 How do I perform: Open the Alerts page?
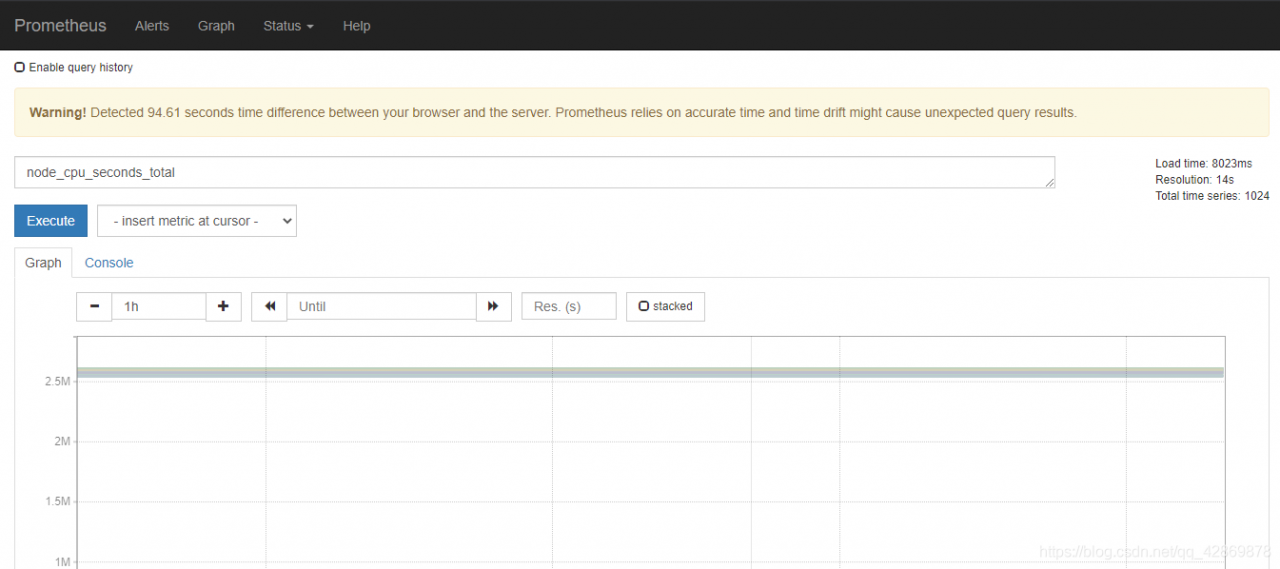pyautogui.click(x=152, y=26)
